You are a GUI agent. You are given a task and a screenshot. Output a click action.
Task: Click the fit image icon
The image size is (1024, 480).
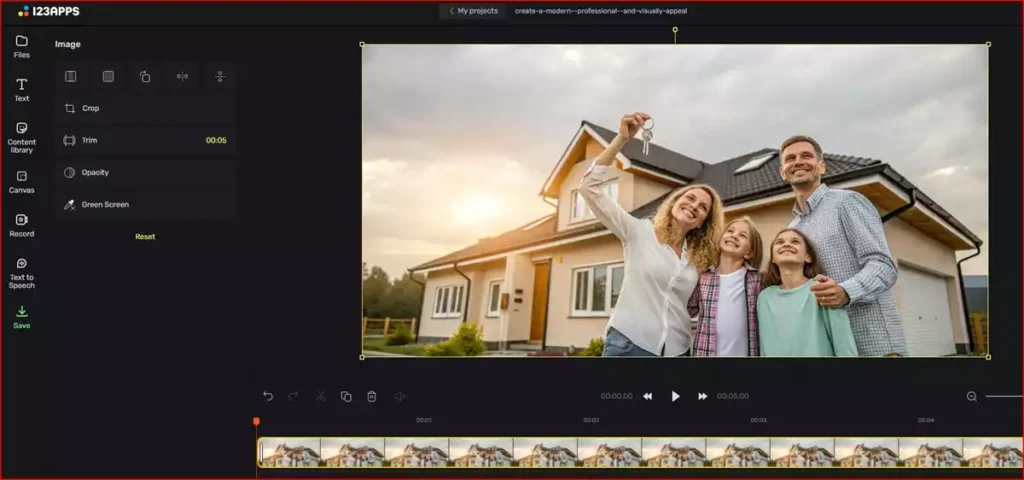[71, 76]
